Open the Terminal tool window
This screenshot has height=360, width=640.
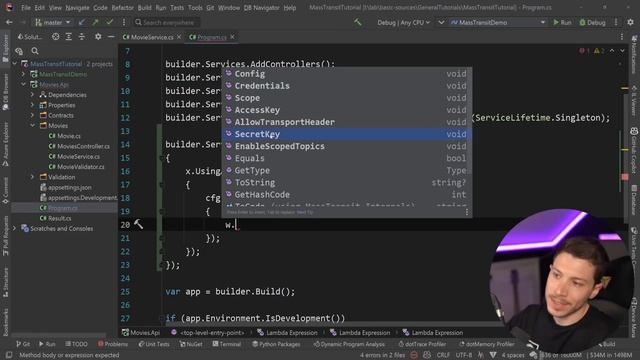pos(227,344)
